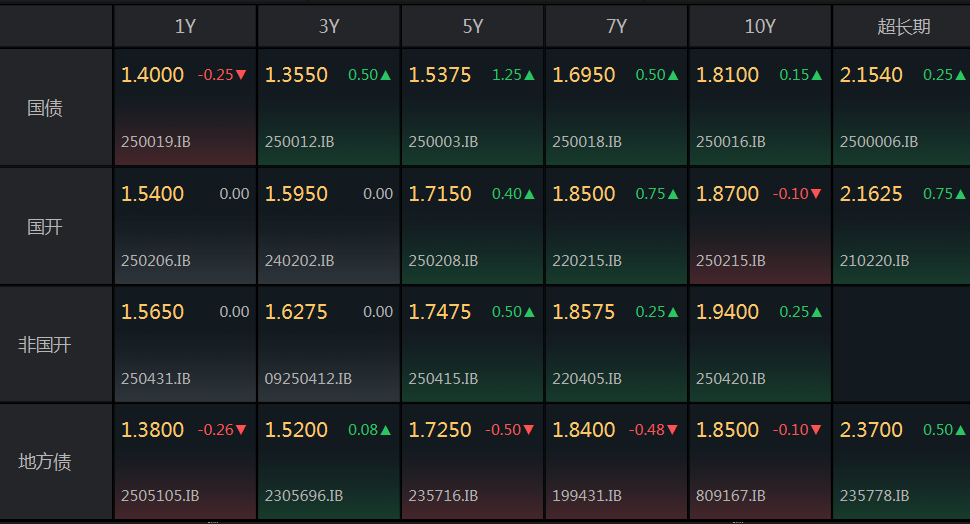This screenshot has height=524, width=970.
Task: Select the 超长期 column header
Action: pyautogui.click(x=903, y=27)
